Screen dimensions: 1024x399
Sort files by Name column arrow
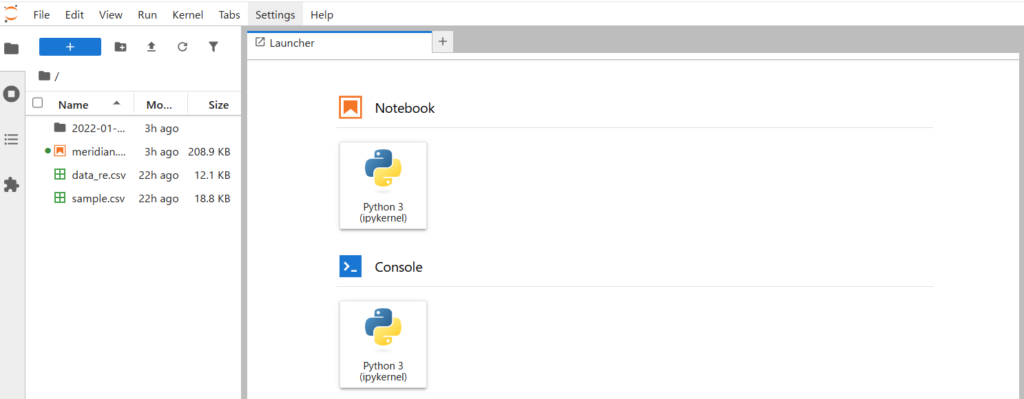pyautogui.click(x=116, y=104)
